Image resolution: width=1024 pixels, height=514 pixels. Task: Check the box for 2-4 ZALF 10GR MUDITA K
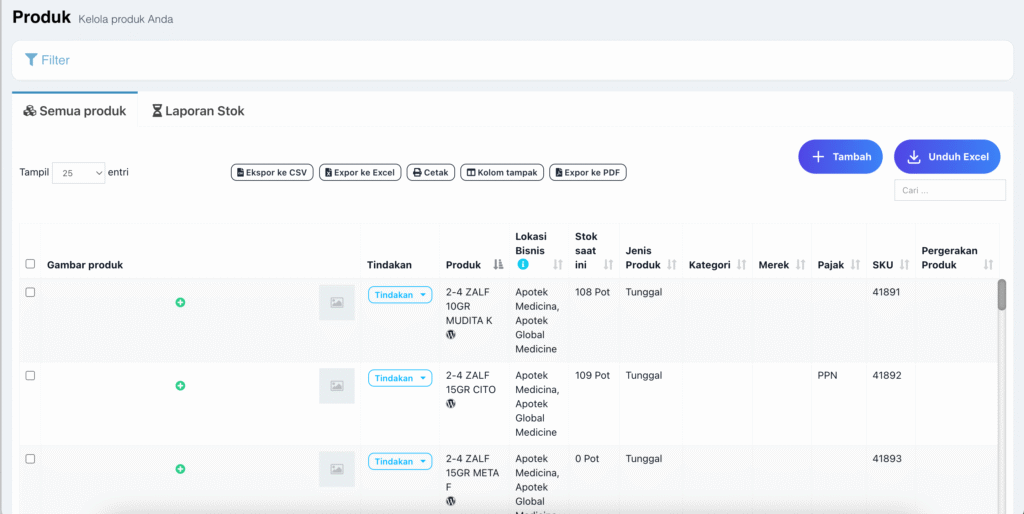(30, 292)
